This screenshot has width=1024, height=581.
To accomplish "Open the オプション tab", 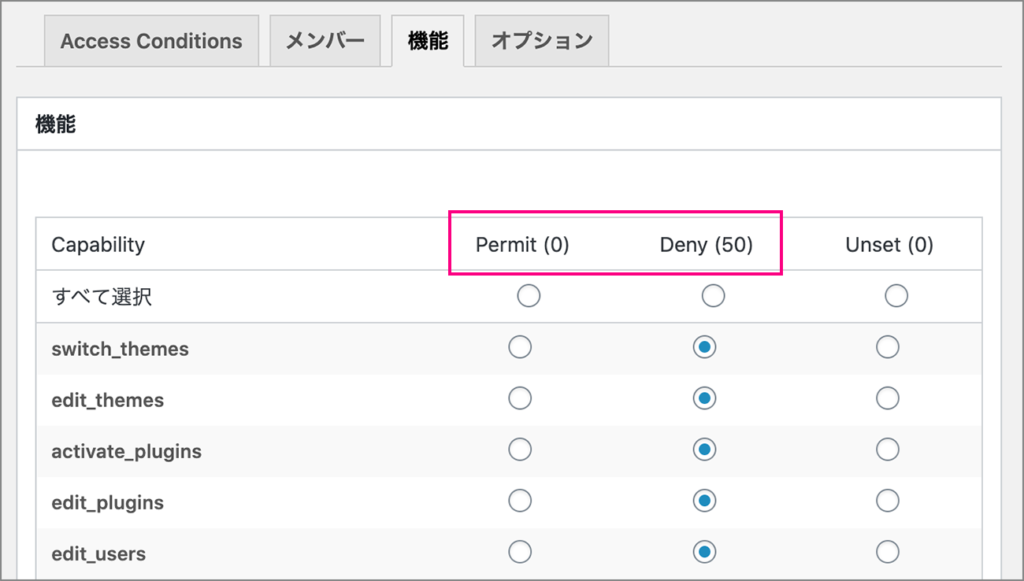I will [542, 41].
